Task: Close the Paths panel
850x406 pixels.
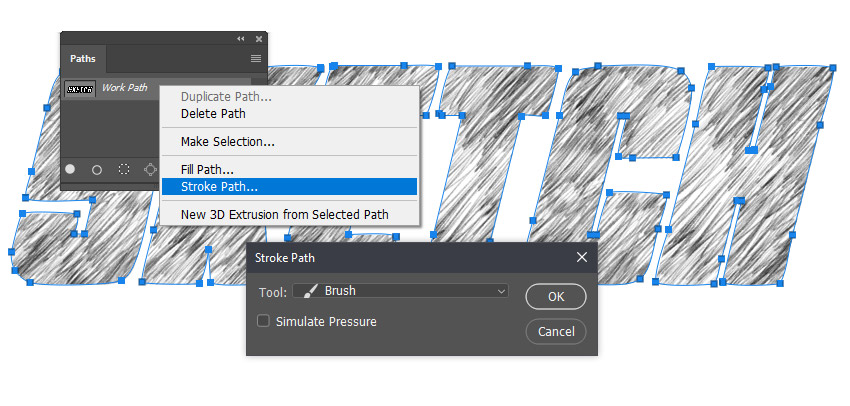Action: click(x=259, y=38)
